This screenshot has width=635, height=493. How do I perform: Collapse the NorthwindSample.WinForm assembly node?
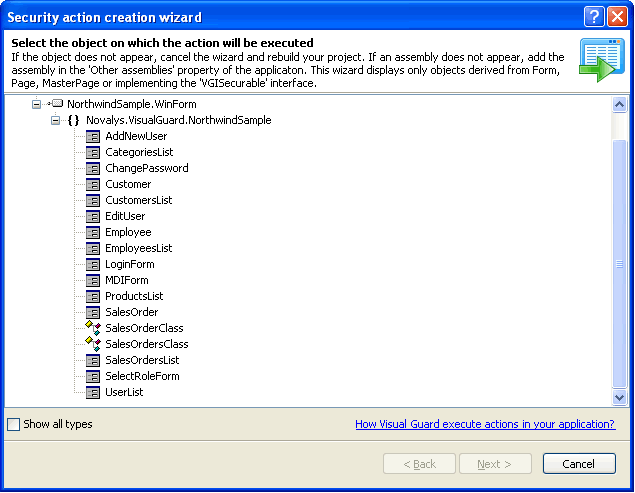37,104
